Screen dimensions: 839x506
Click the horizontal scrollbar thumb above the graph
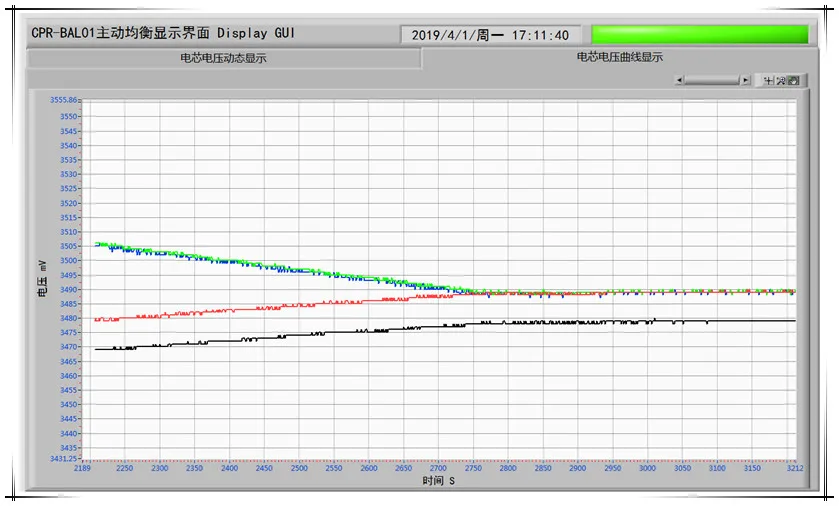[x=712, y=80]
